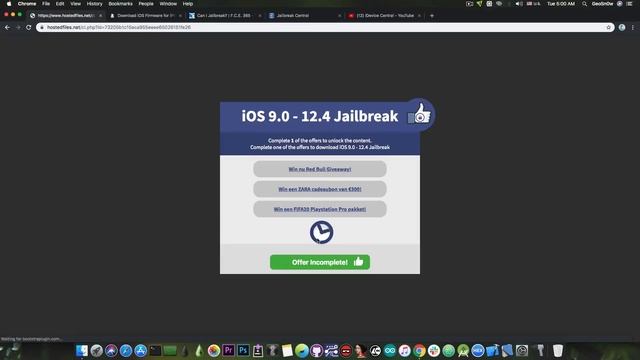
Task: Click the Google Chrome dock icon
Action: tap(419, 350)
